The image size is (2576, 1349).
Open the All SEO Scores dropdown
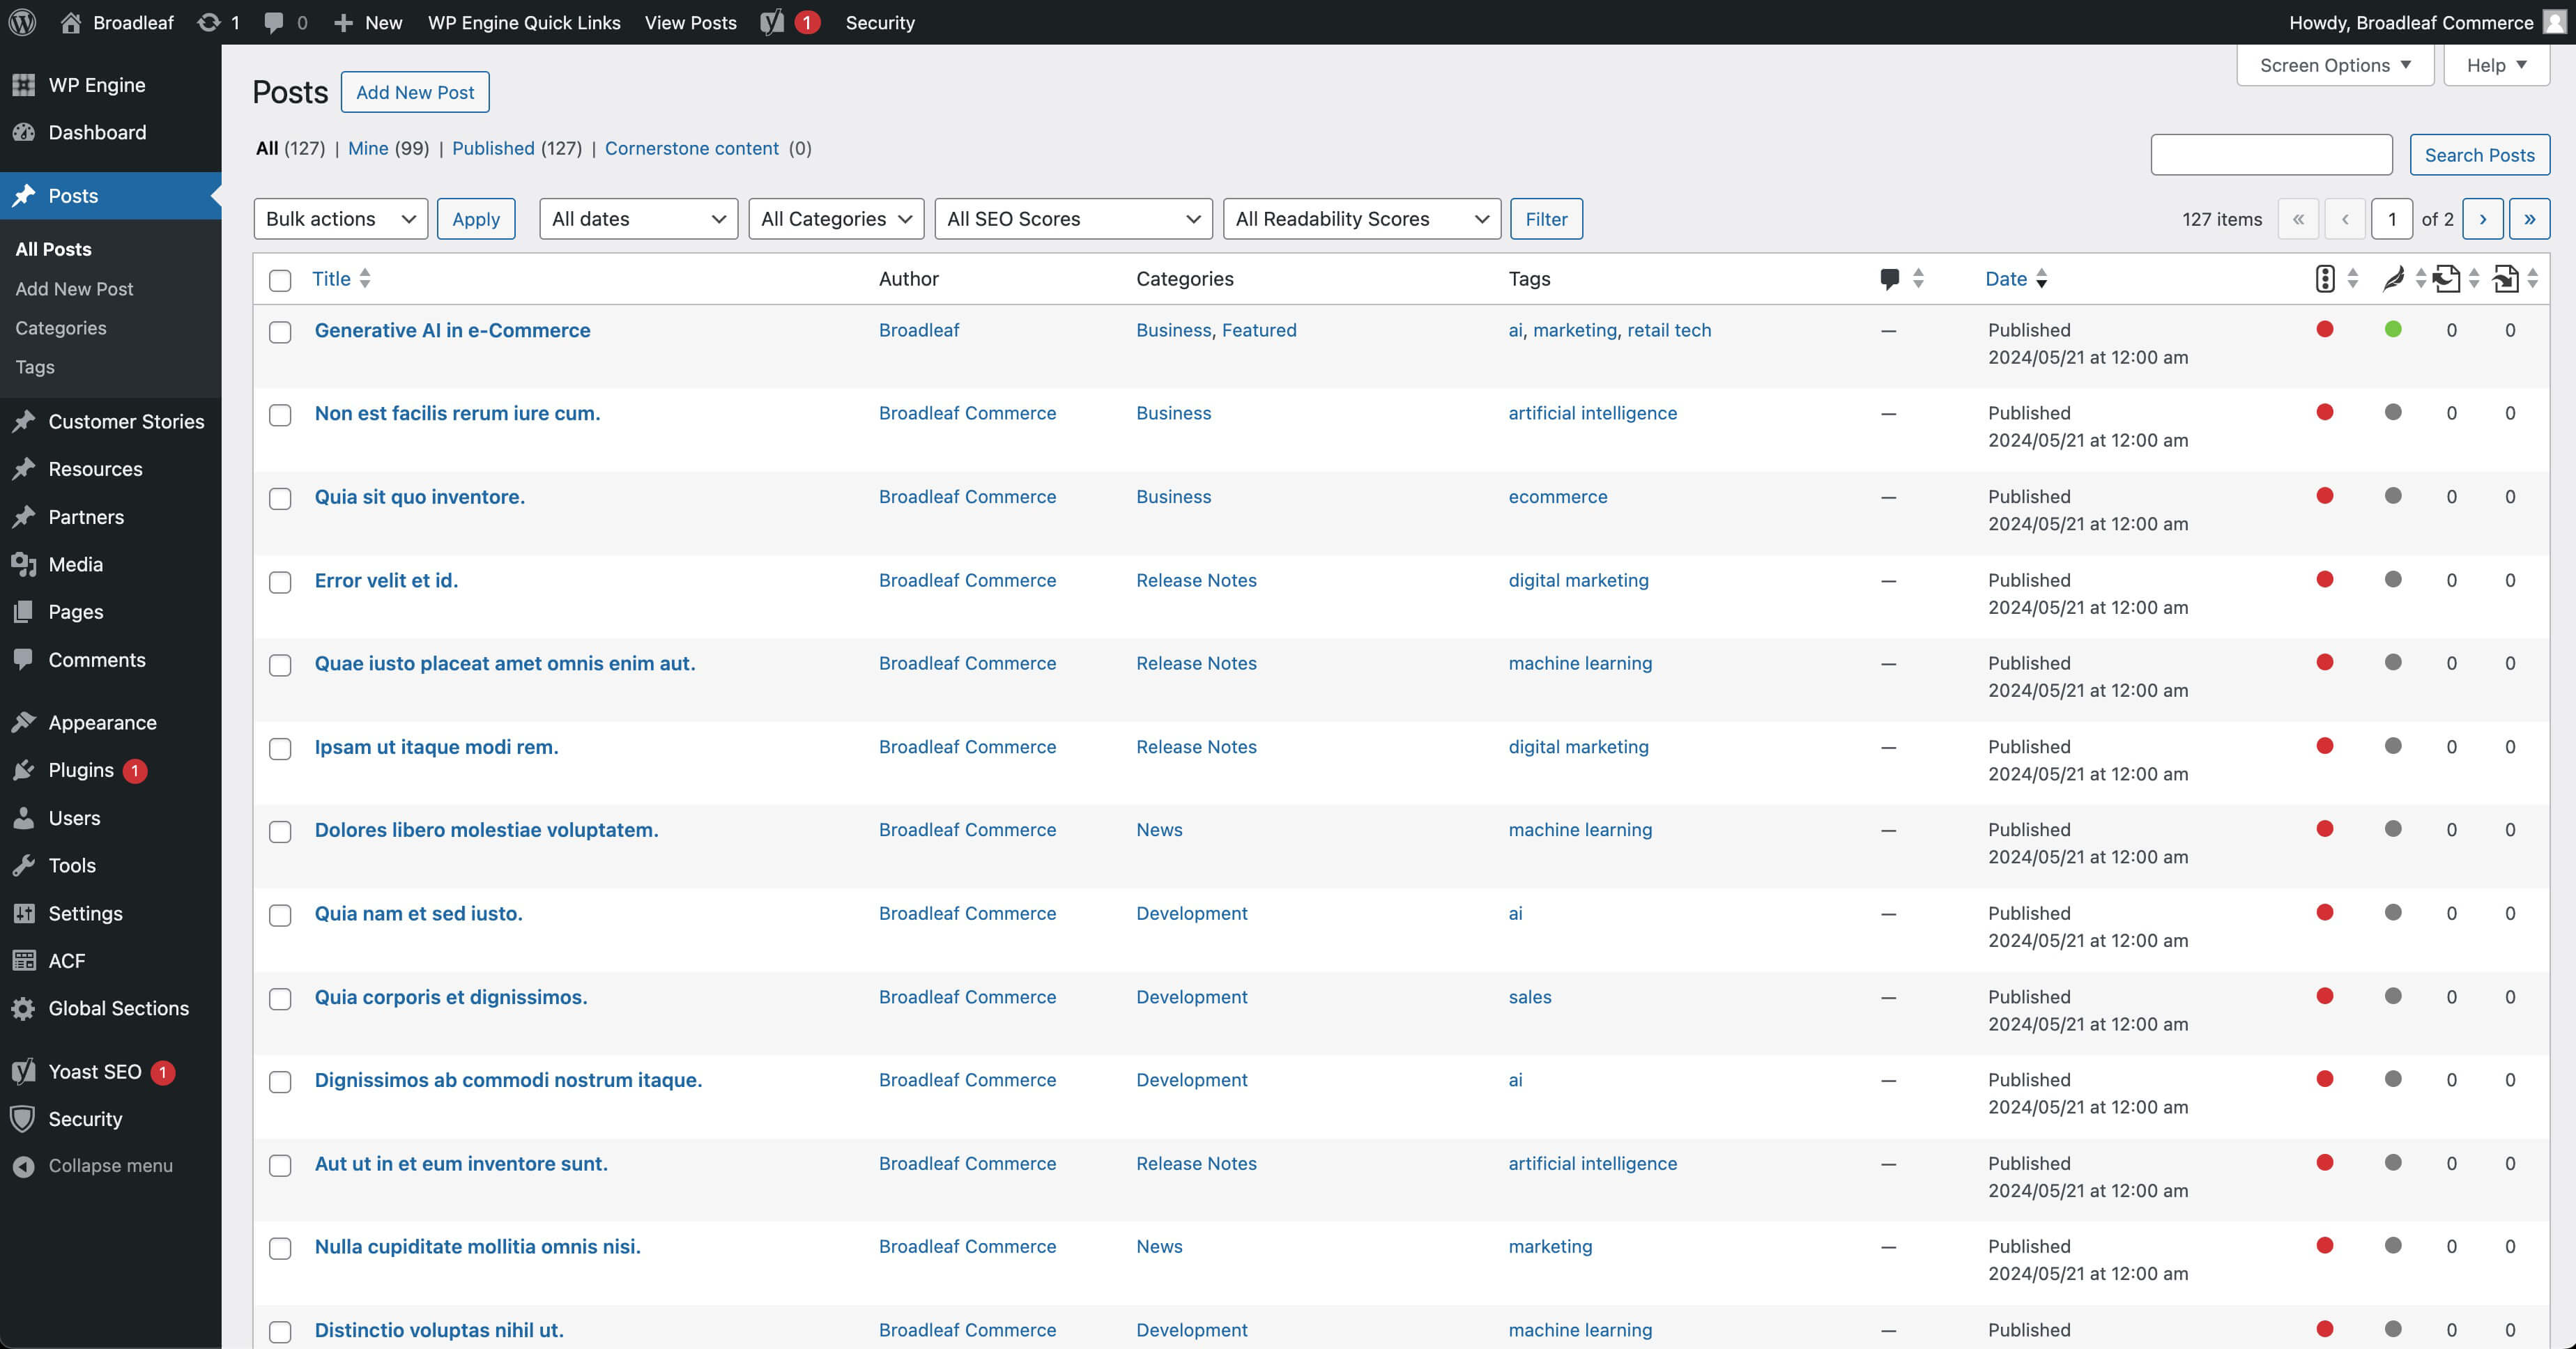pos(1073,219)
